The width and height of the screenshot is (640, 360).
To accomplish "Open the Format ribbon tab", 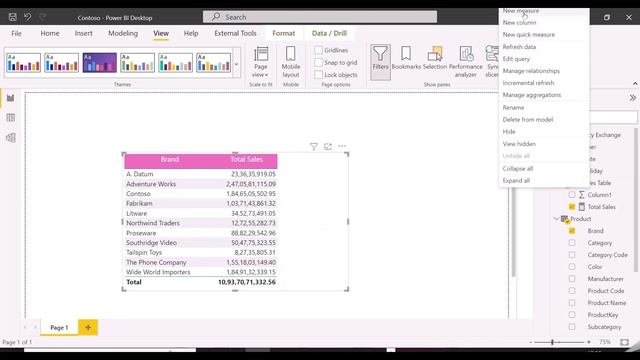I will [284, 33].
